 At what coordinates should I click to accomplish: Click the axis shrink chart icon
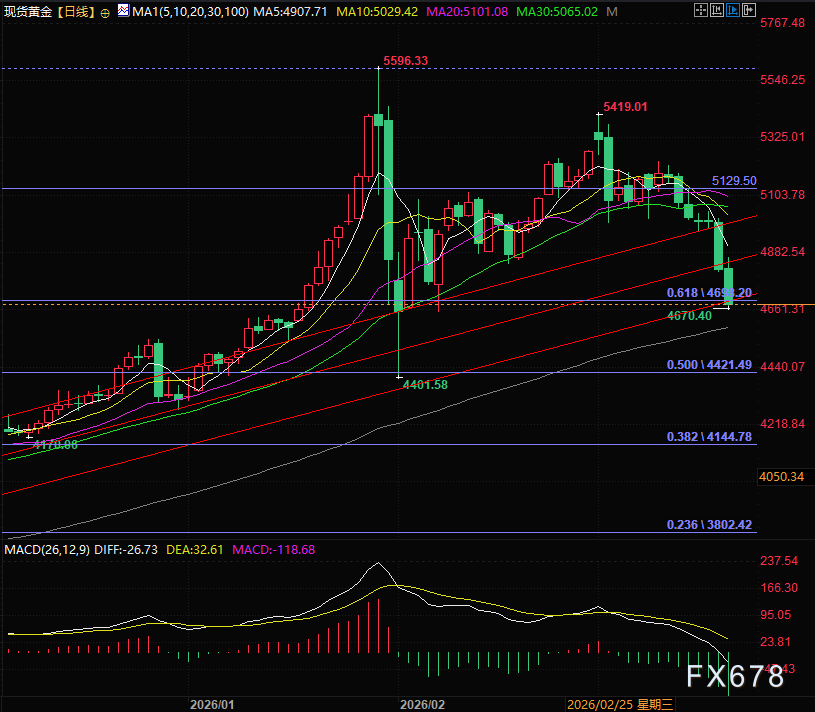click(x=717, y=10)
